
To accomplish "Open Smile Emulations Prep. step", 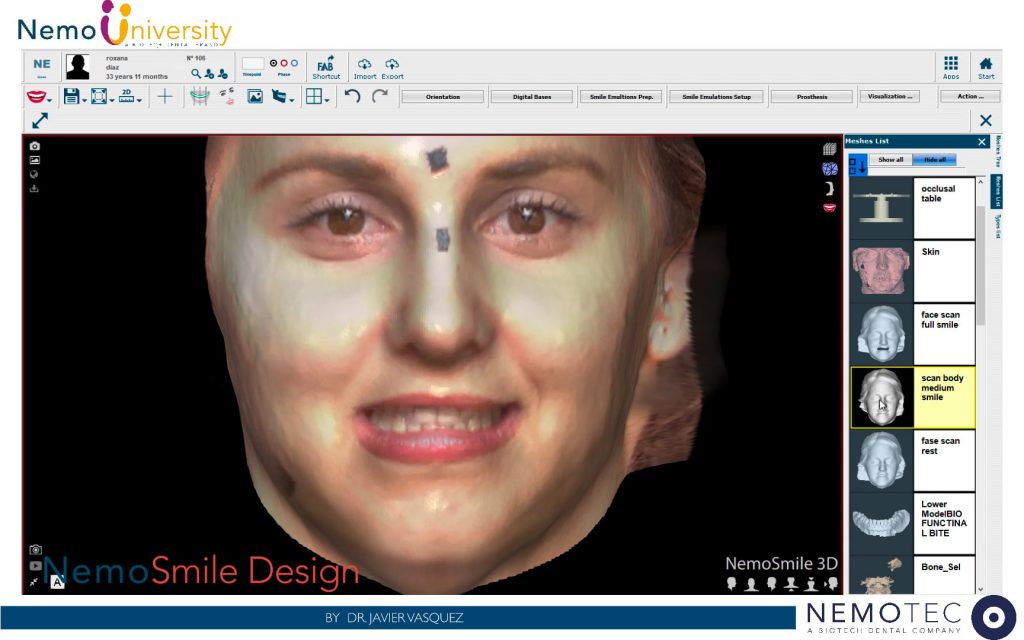I will pos(621,97).
